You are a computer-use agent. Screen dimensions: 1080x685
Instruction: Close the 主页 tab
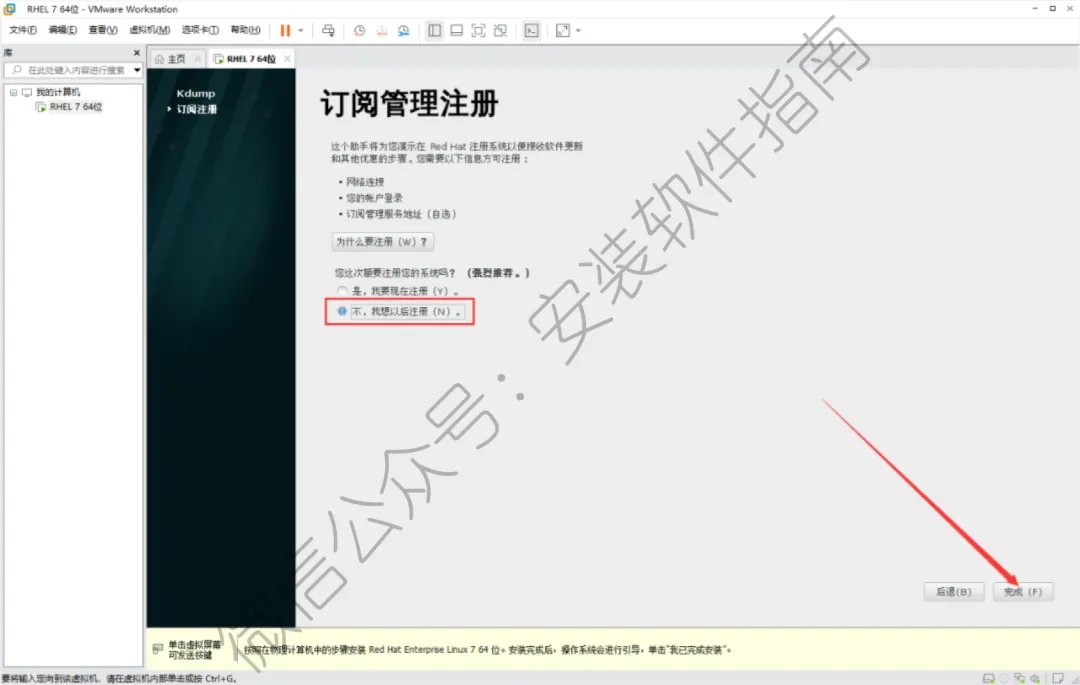pyautogui.click(x=198, y=59)
